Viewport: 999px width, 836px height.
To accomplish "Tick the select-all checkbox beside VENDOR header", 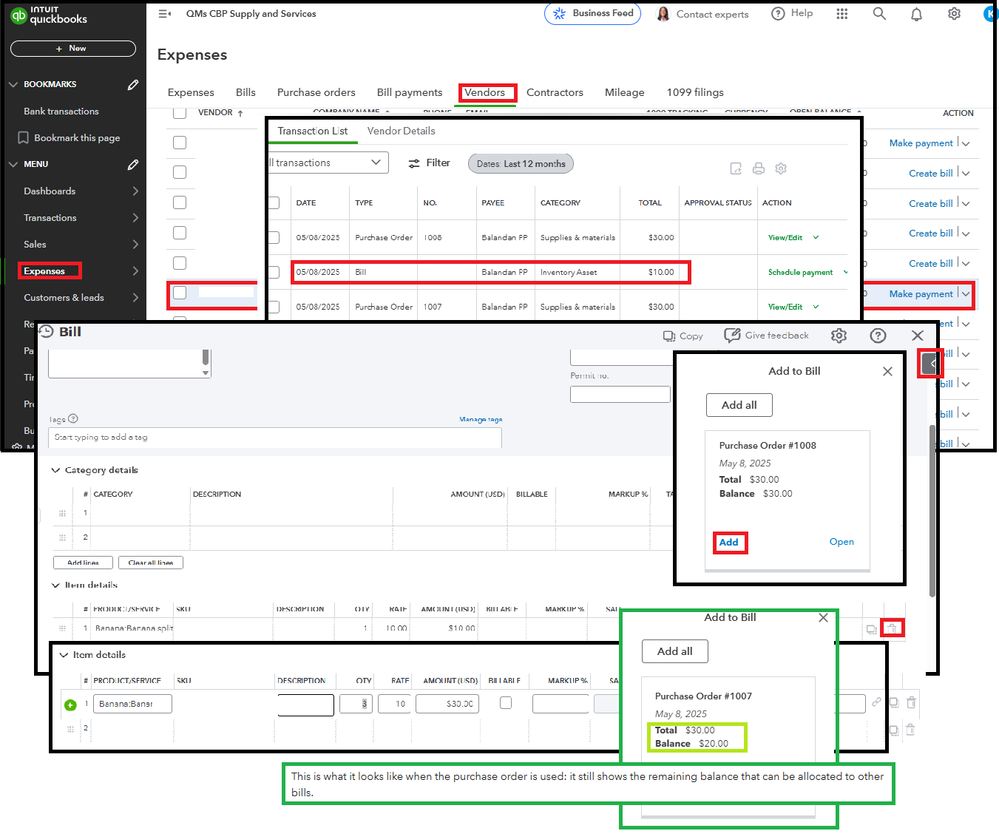I will [180, 113].
